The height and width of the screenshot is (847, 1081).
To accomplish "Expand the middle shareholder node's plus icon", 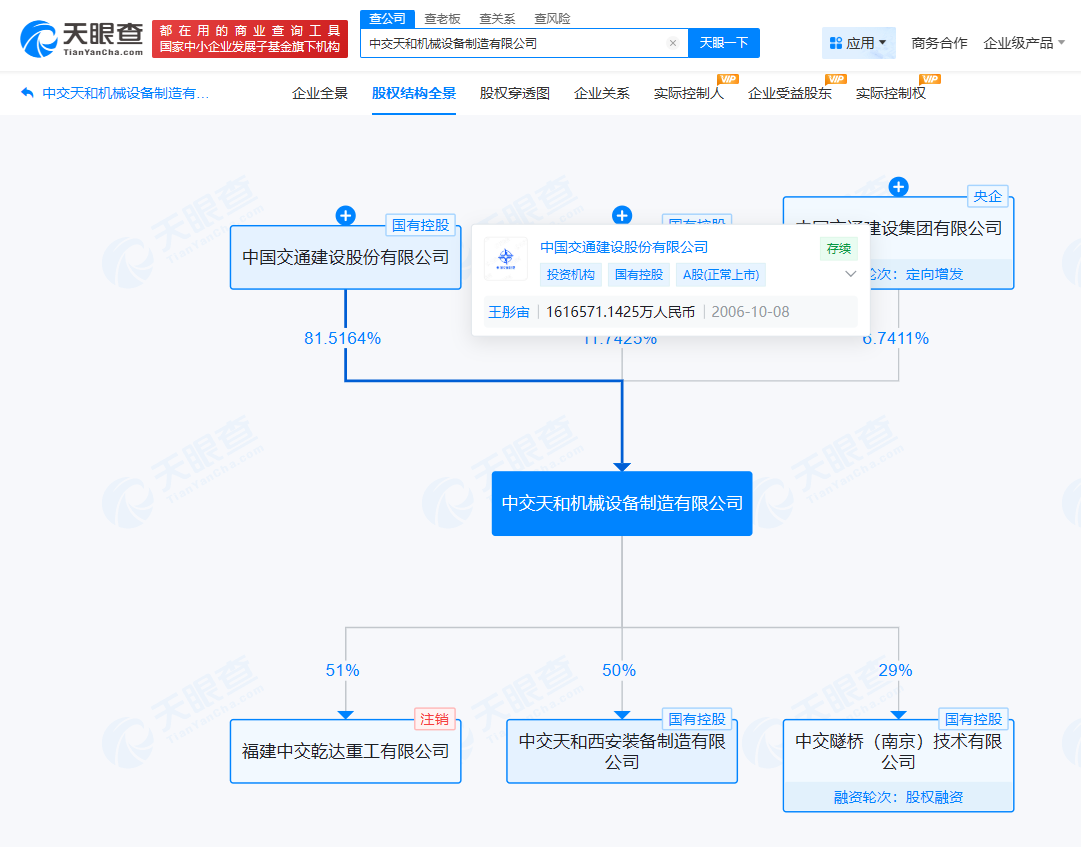I will point(622,215).
